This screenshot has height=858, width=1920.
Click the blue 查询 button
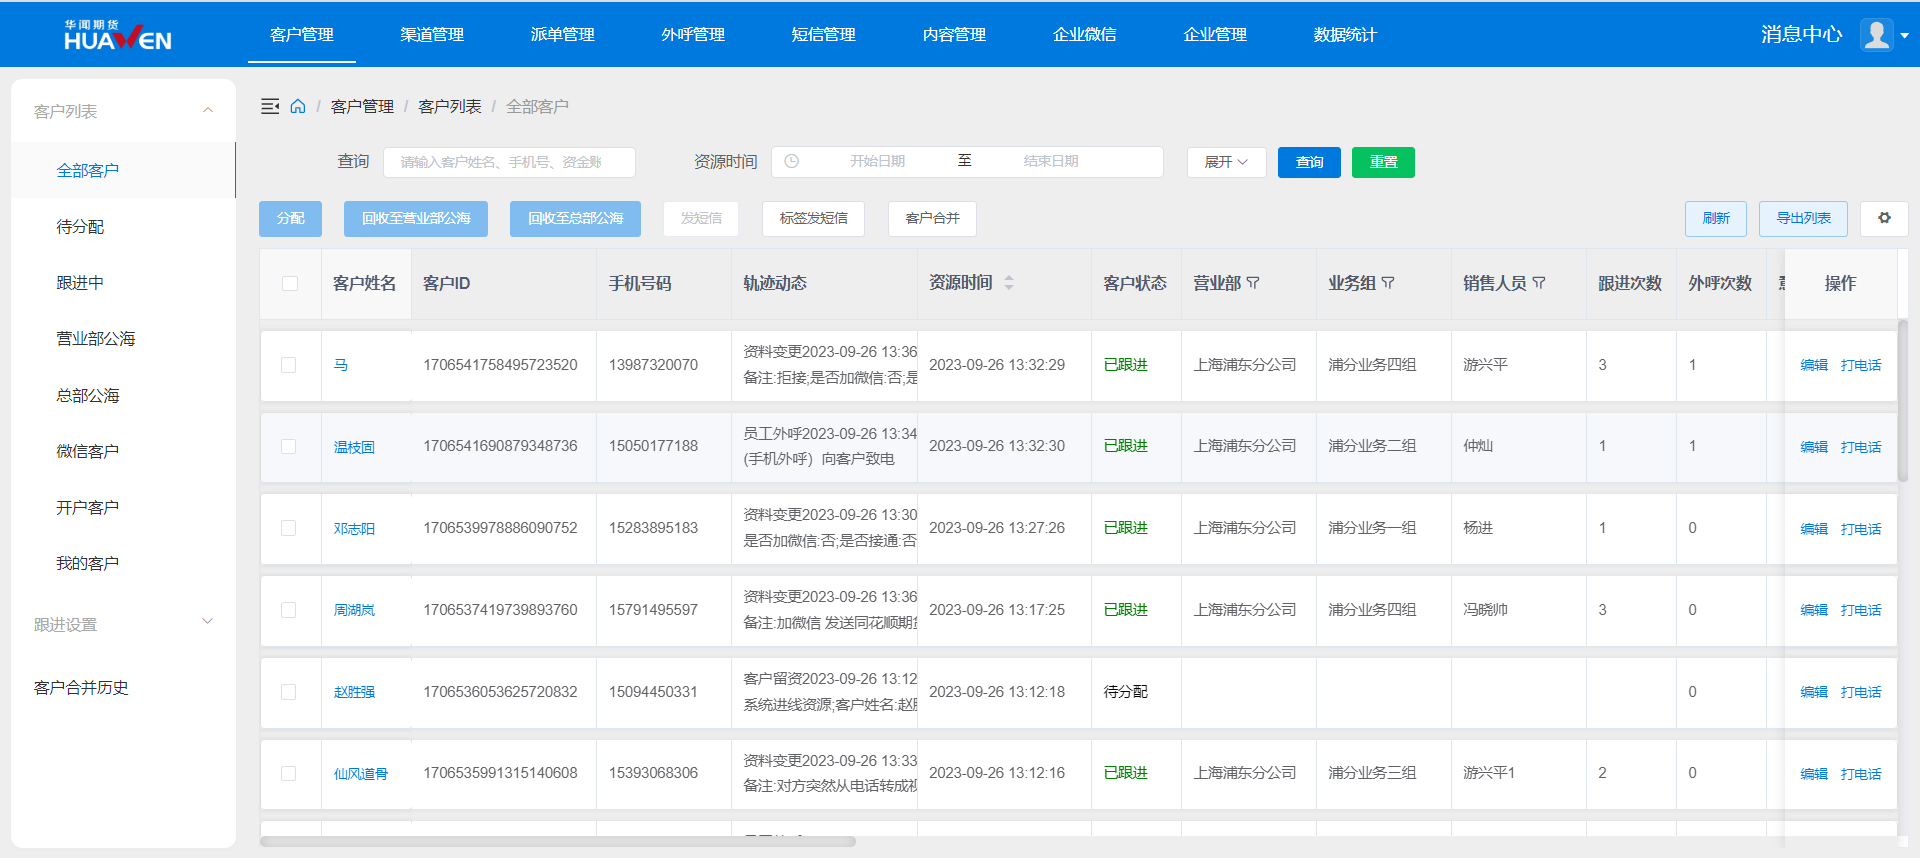1309,162
